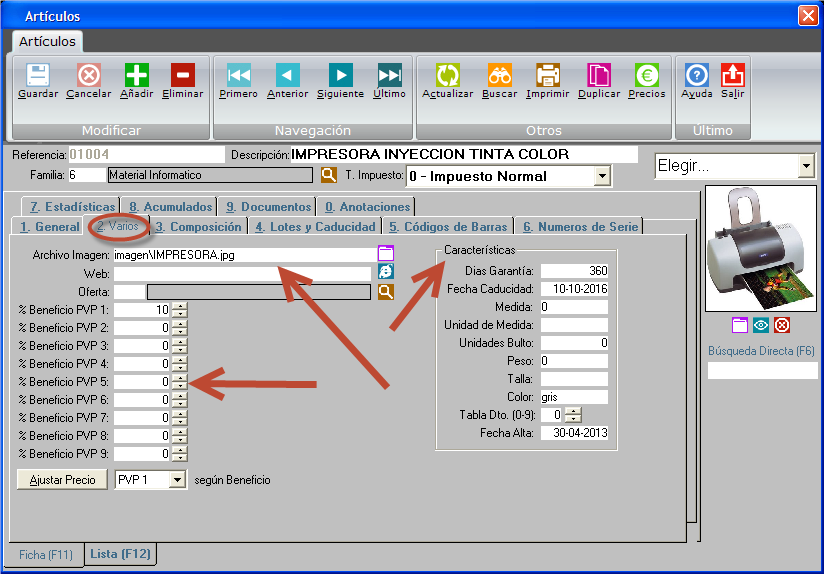Jump to Último record
Screen dimensions: 824x574
coord(389,76)
